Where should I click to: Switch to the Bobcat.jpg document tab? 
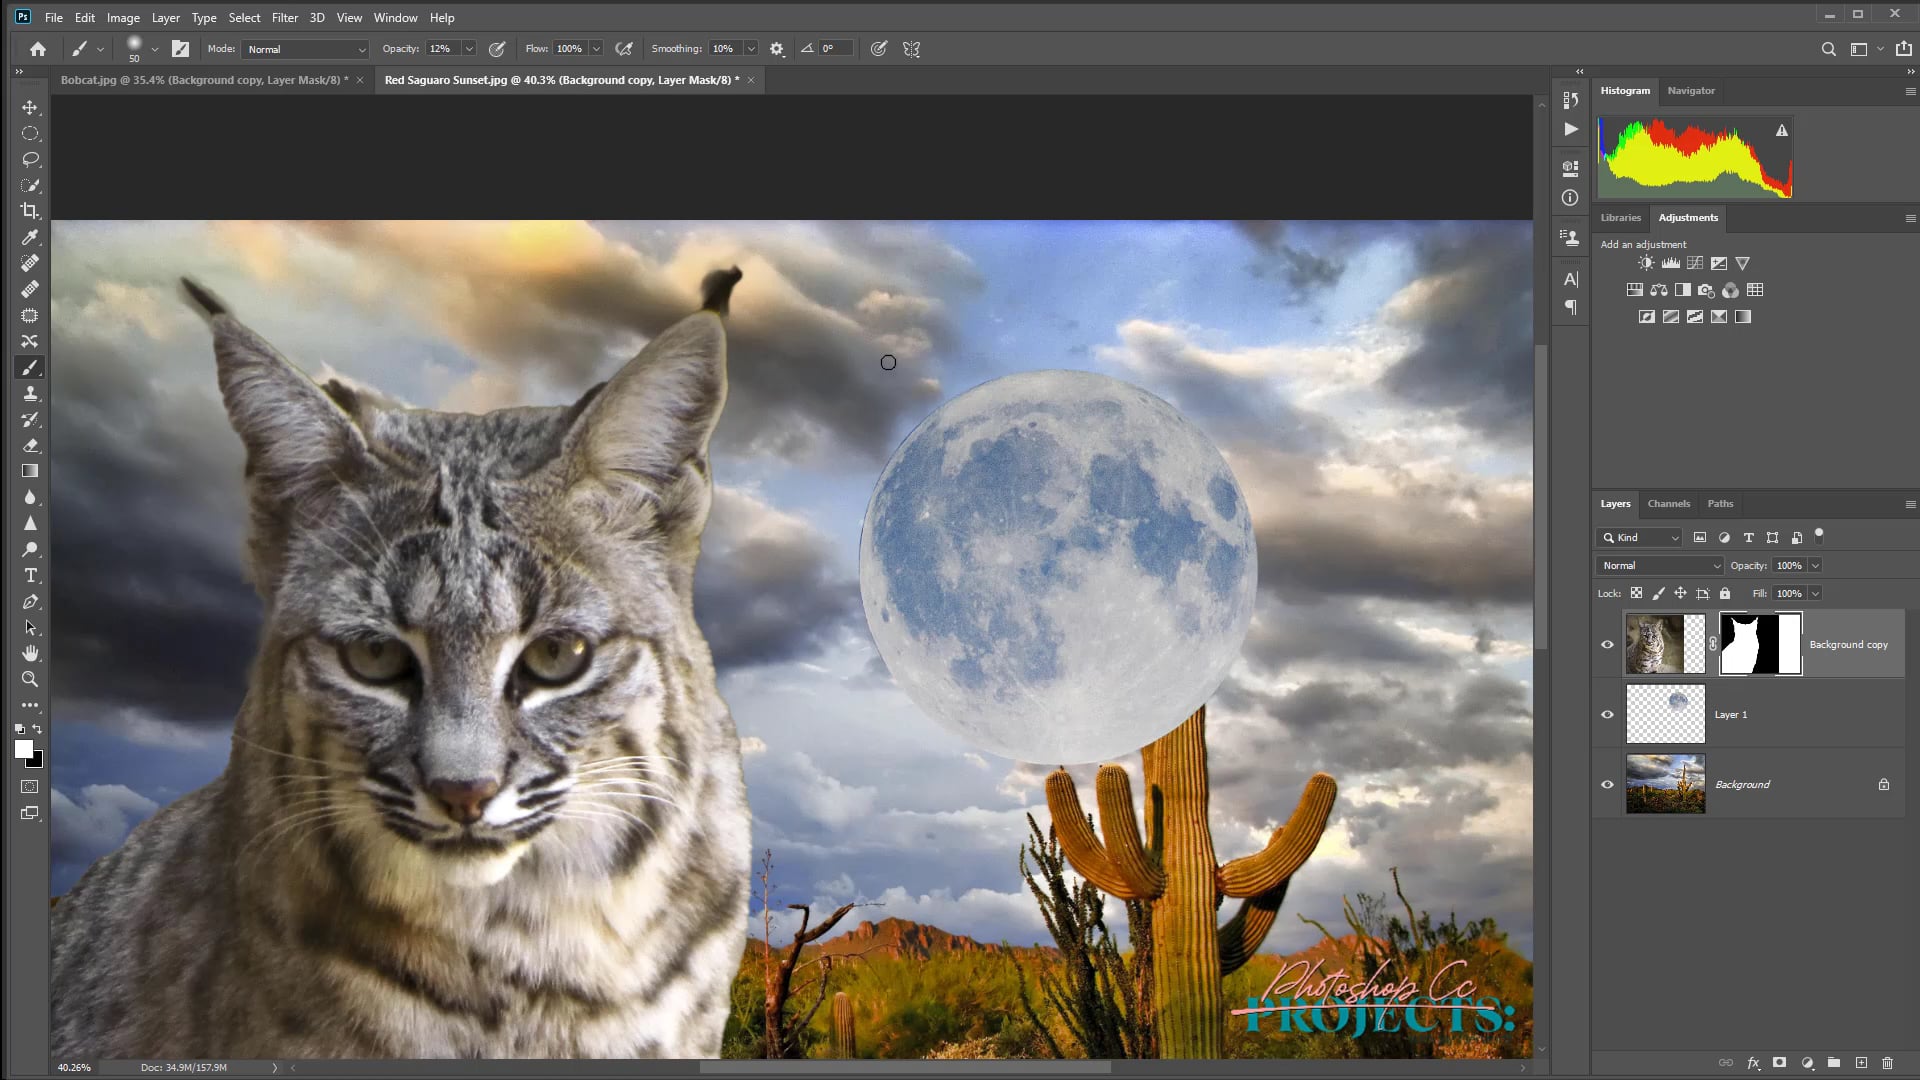click(204, 80)
